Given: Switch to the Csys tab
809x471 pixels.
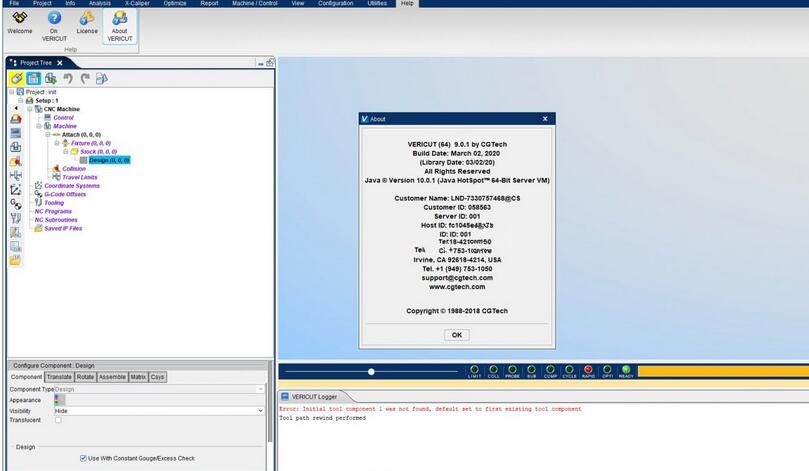Looking at the screenshot, I should 157,377.
